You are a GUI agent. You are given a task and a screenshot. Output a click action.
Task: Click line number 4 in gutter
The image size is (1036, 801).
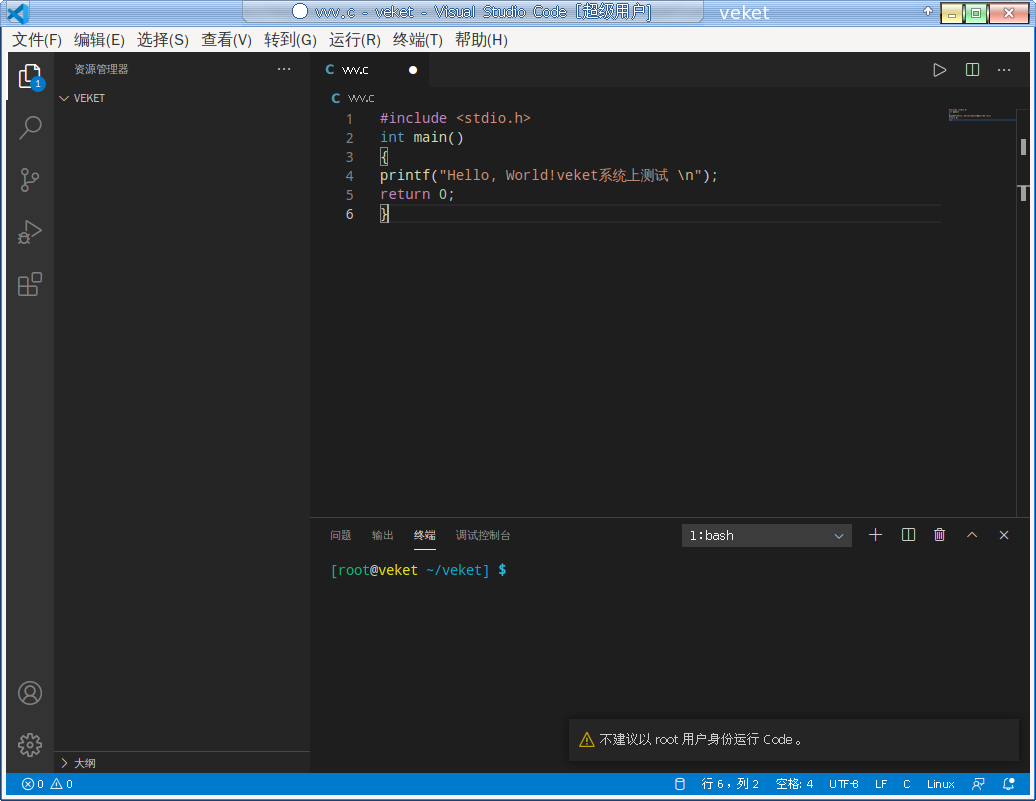(x=350, y=175)
